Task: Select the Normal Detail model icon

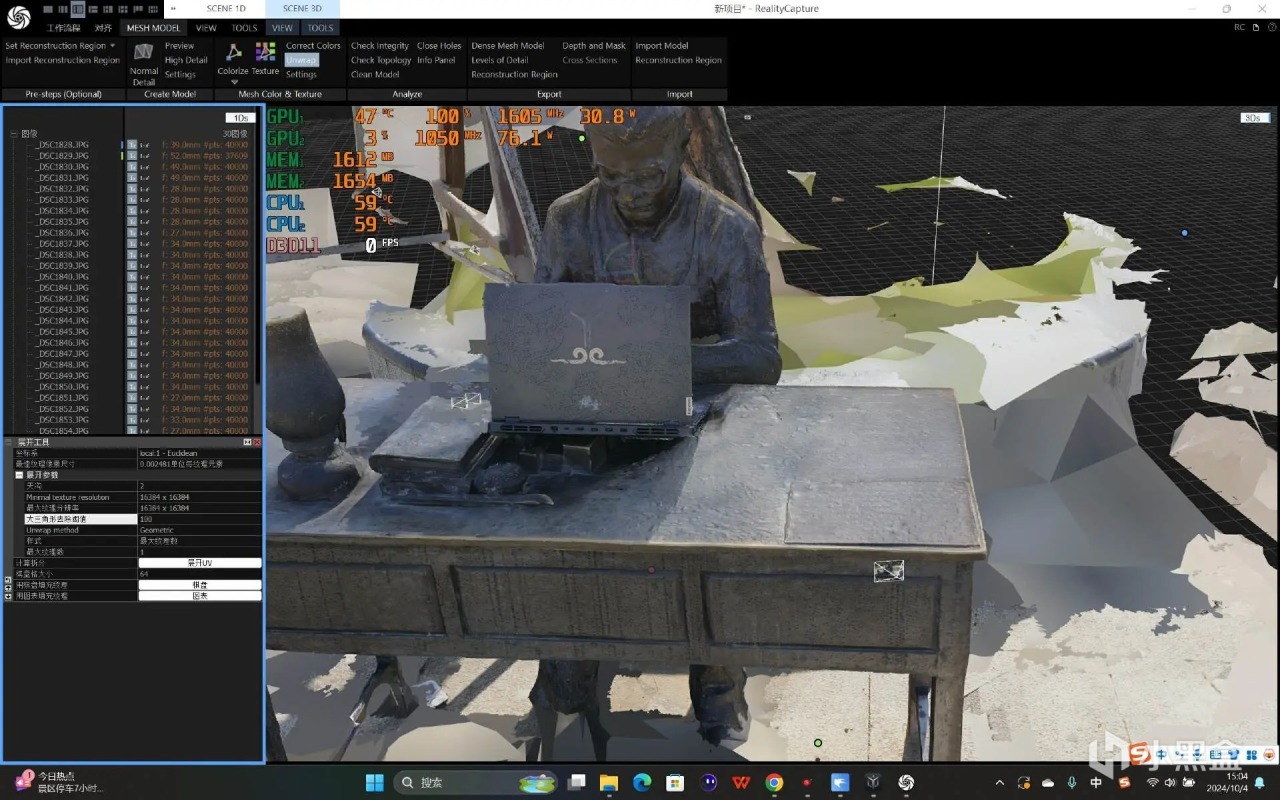Action: click(x=144, y=51)
